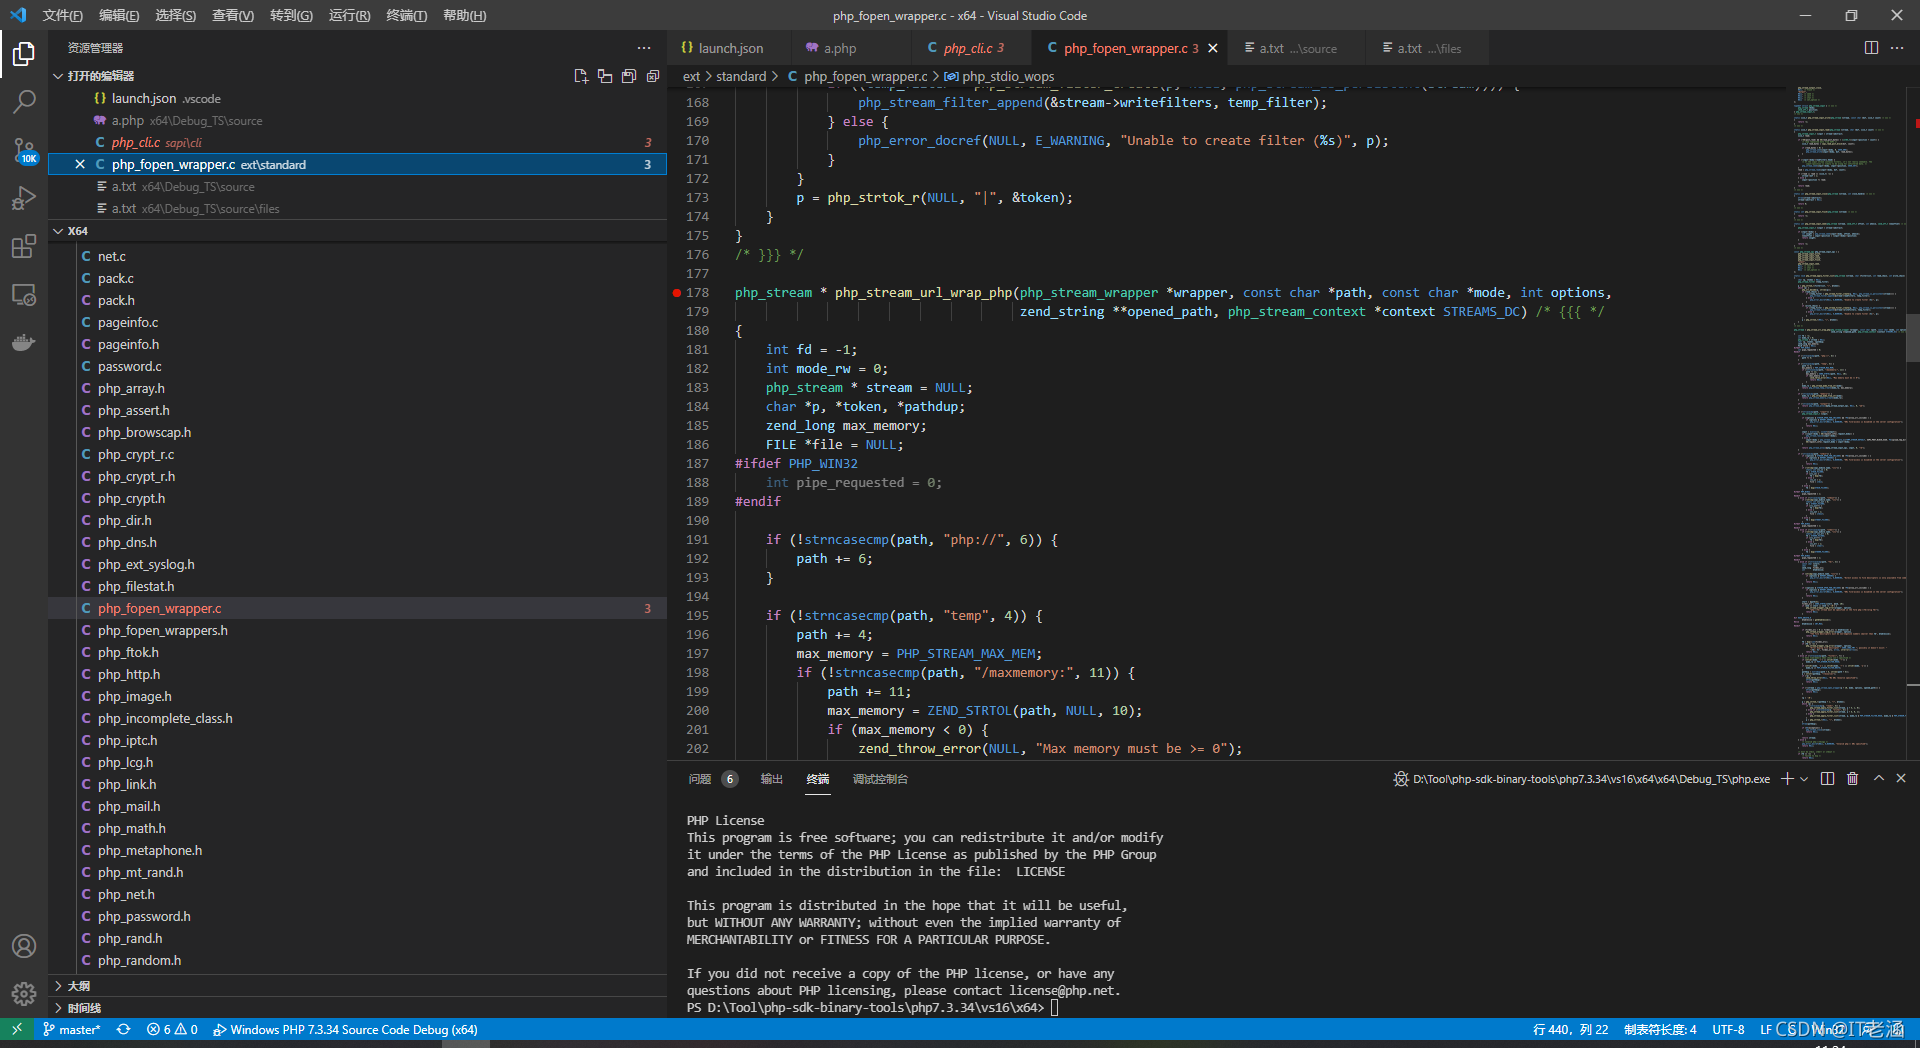Open Run and Debug view
Screen dimensions: 1920x1048
tap(24, 198)
